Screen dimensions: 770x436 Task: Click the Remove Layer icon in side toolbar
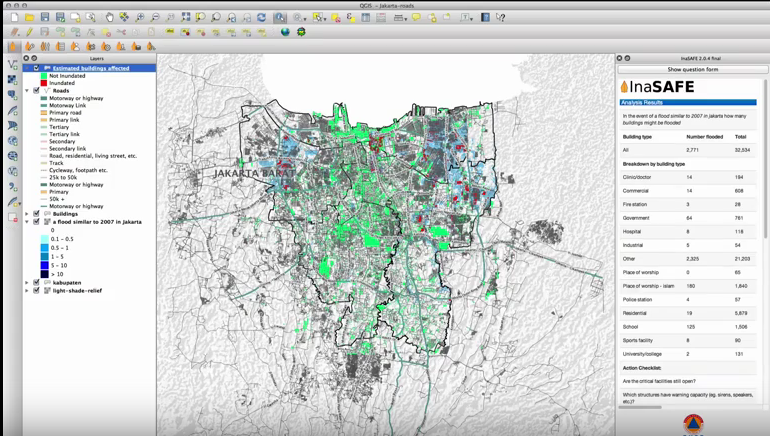tap(13, 218)
